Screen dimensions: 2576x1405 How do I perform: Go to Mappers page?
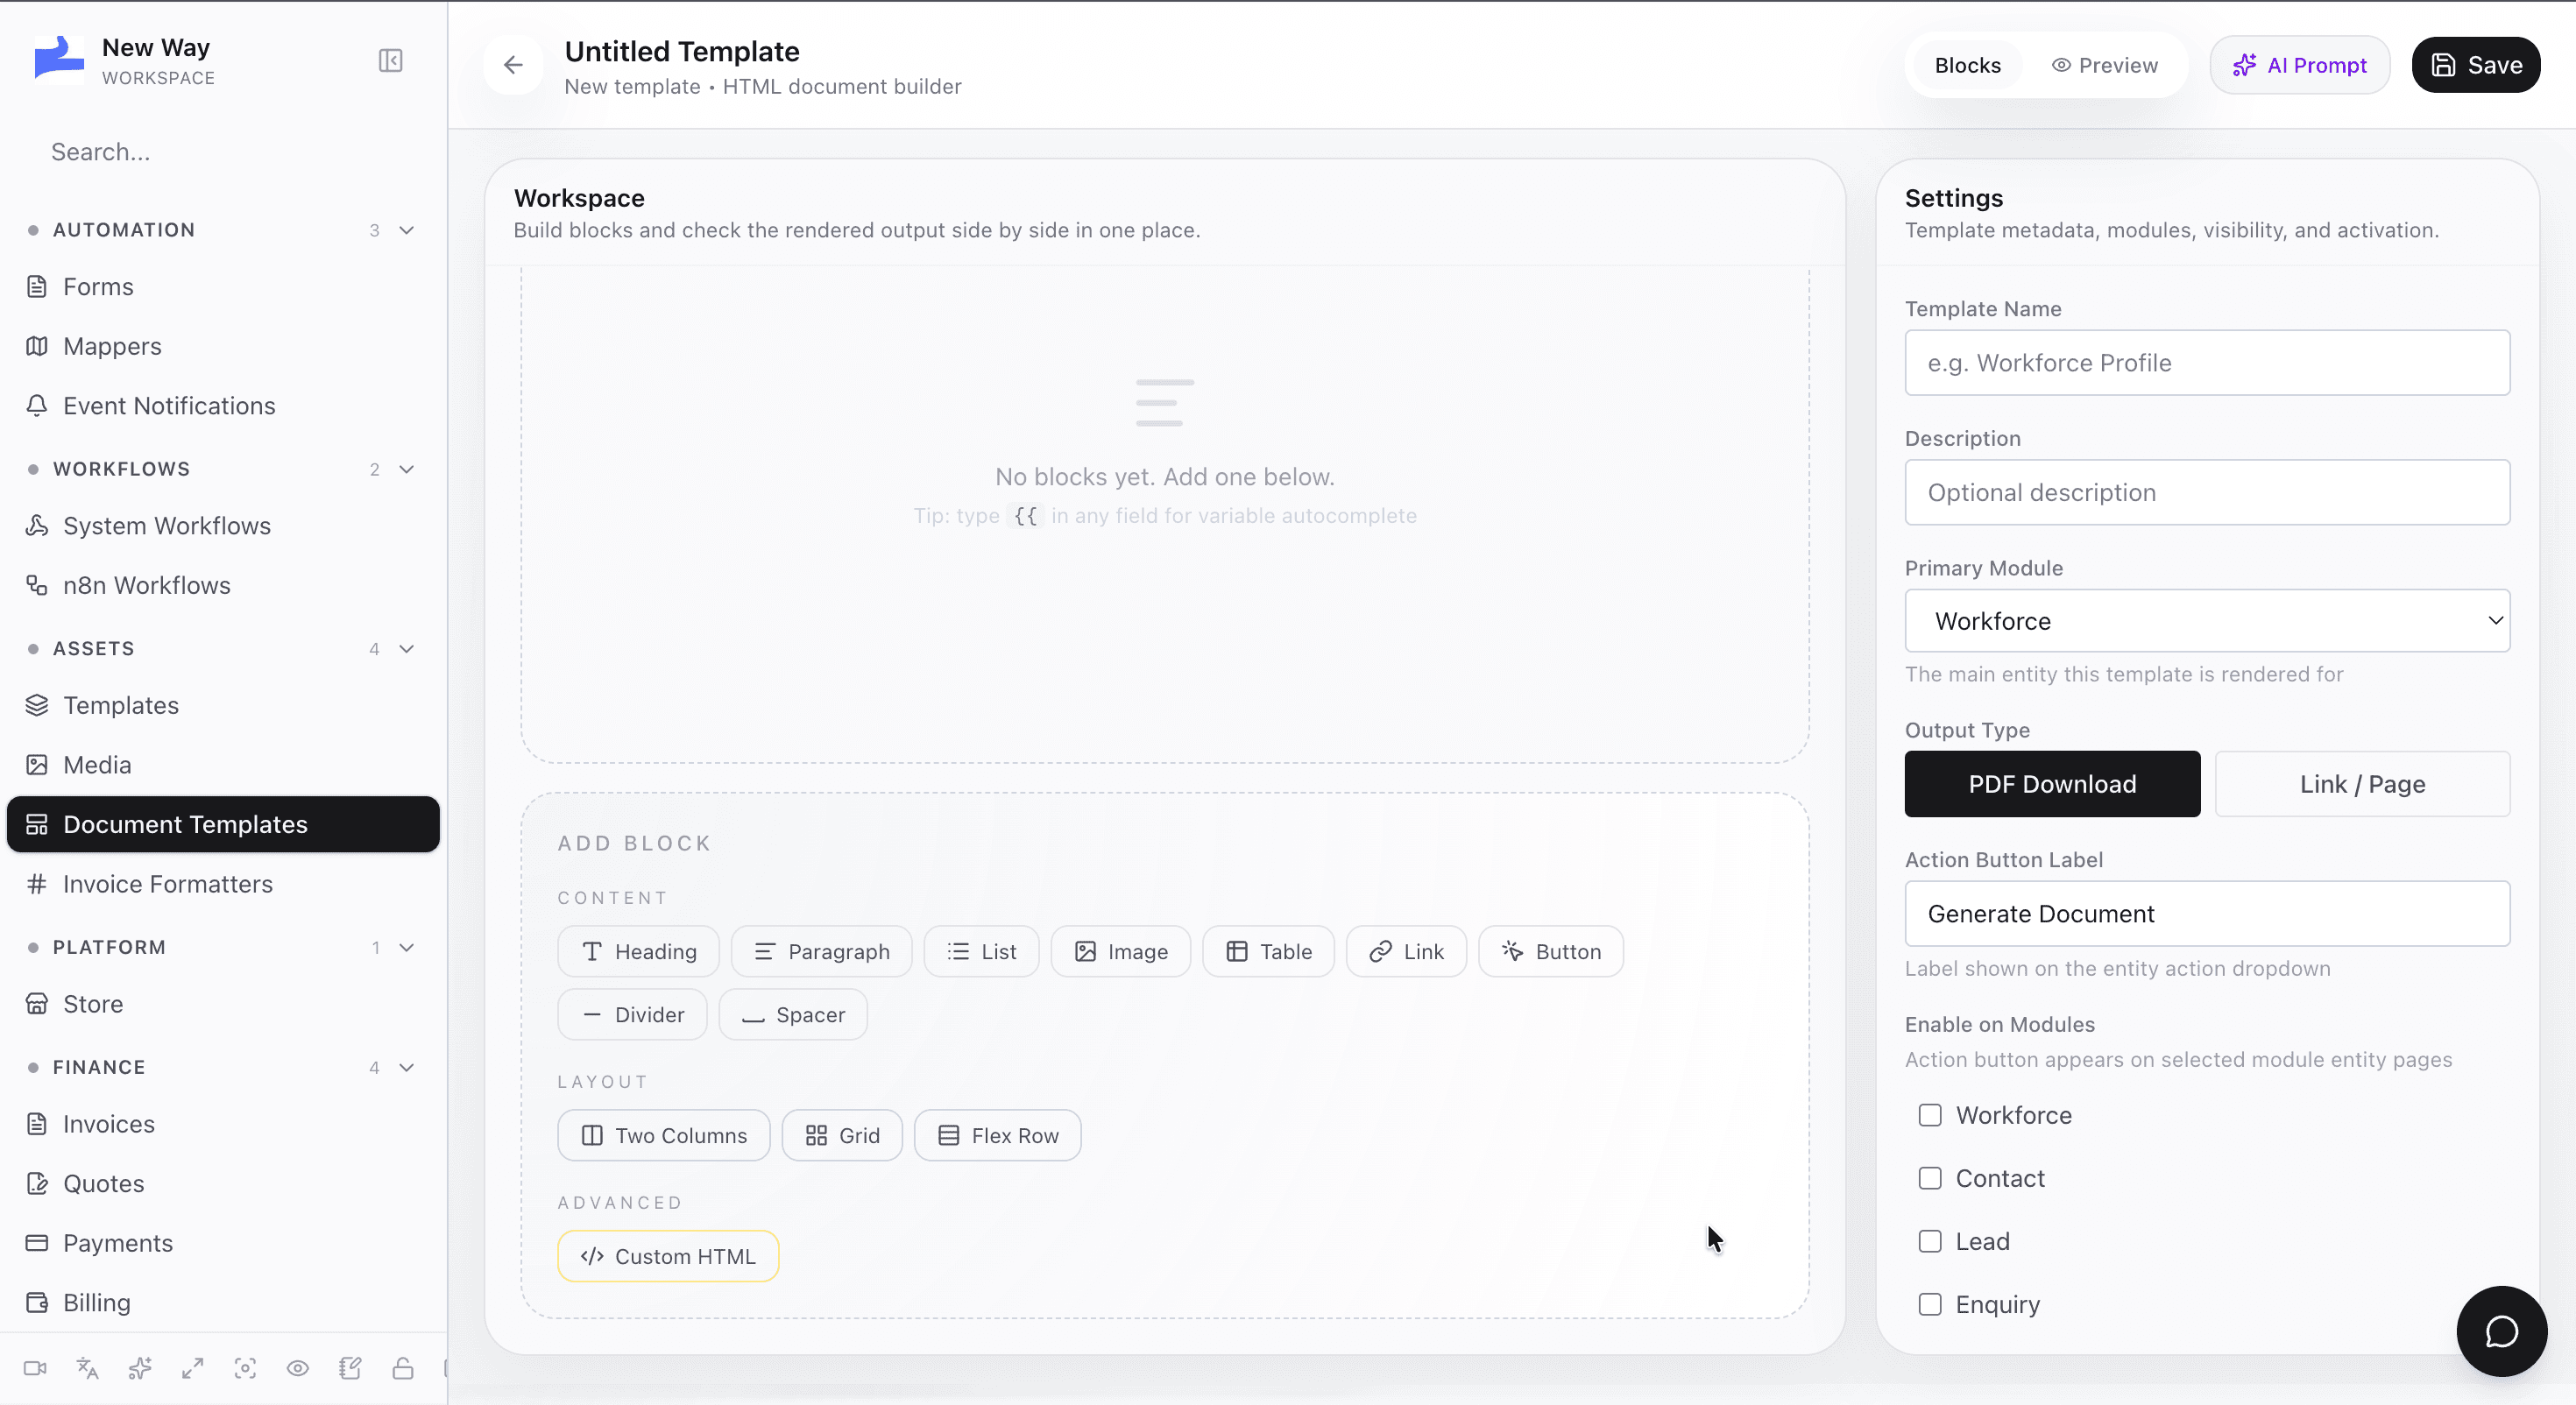223,346
